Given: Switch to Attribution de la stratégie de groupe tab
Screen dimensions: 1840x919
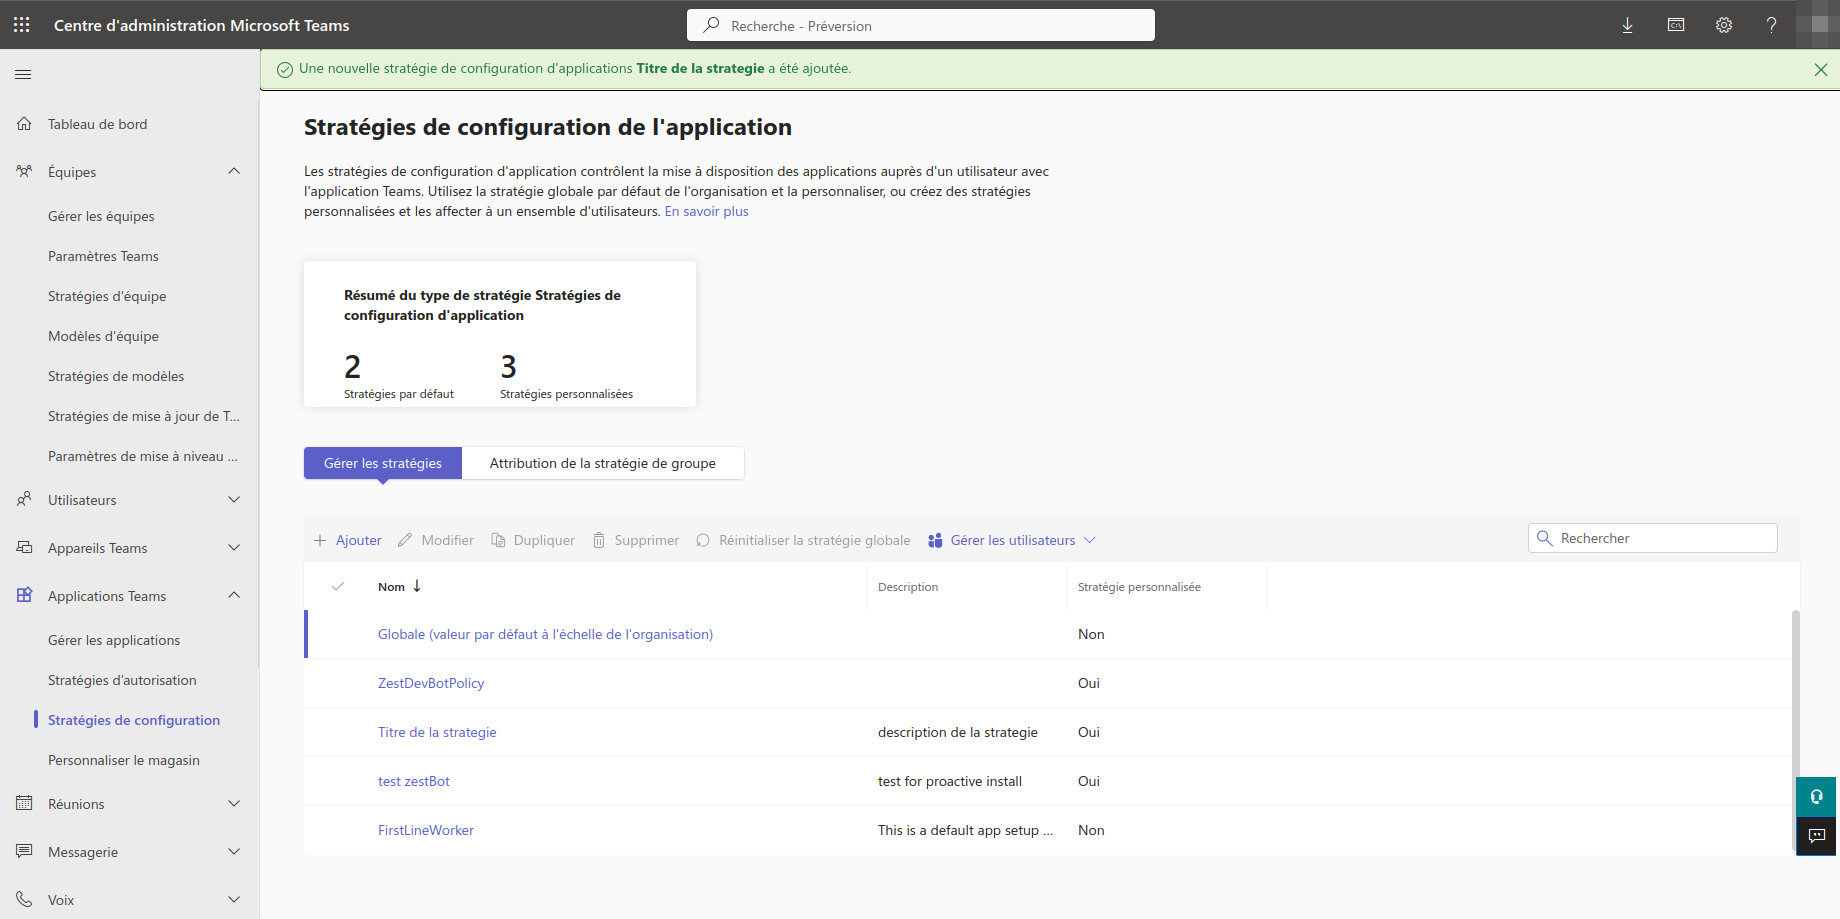Looking at the screenshot, I should point(602,463).
